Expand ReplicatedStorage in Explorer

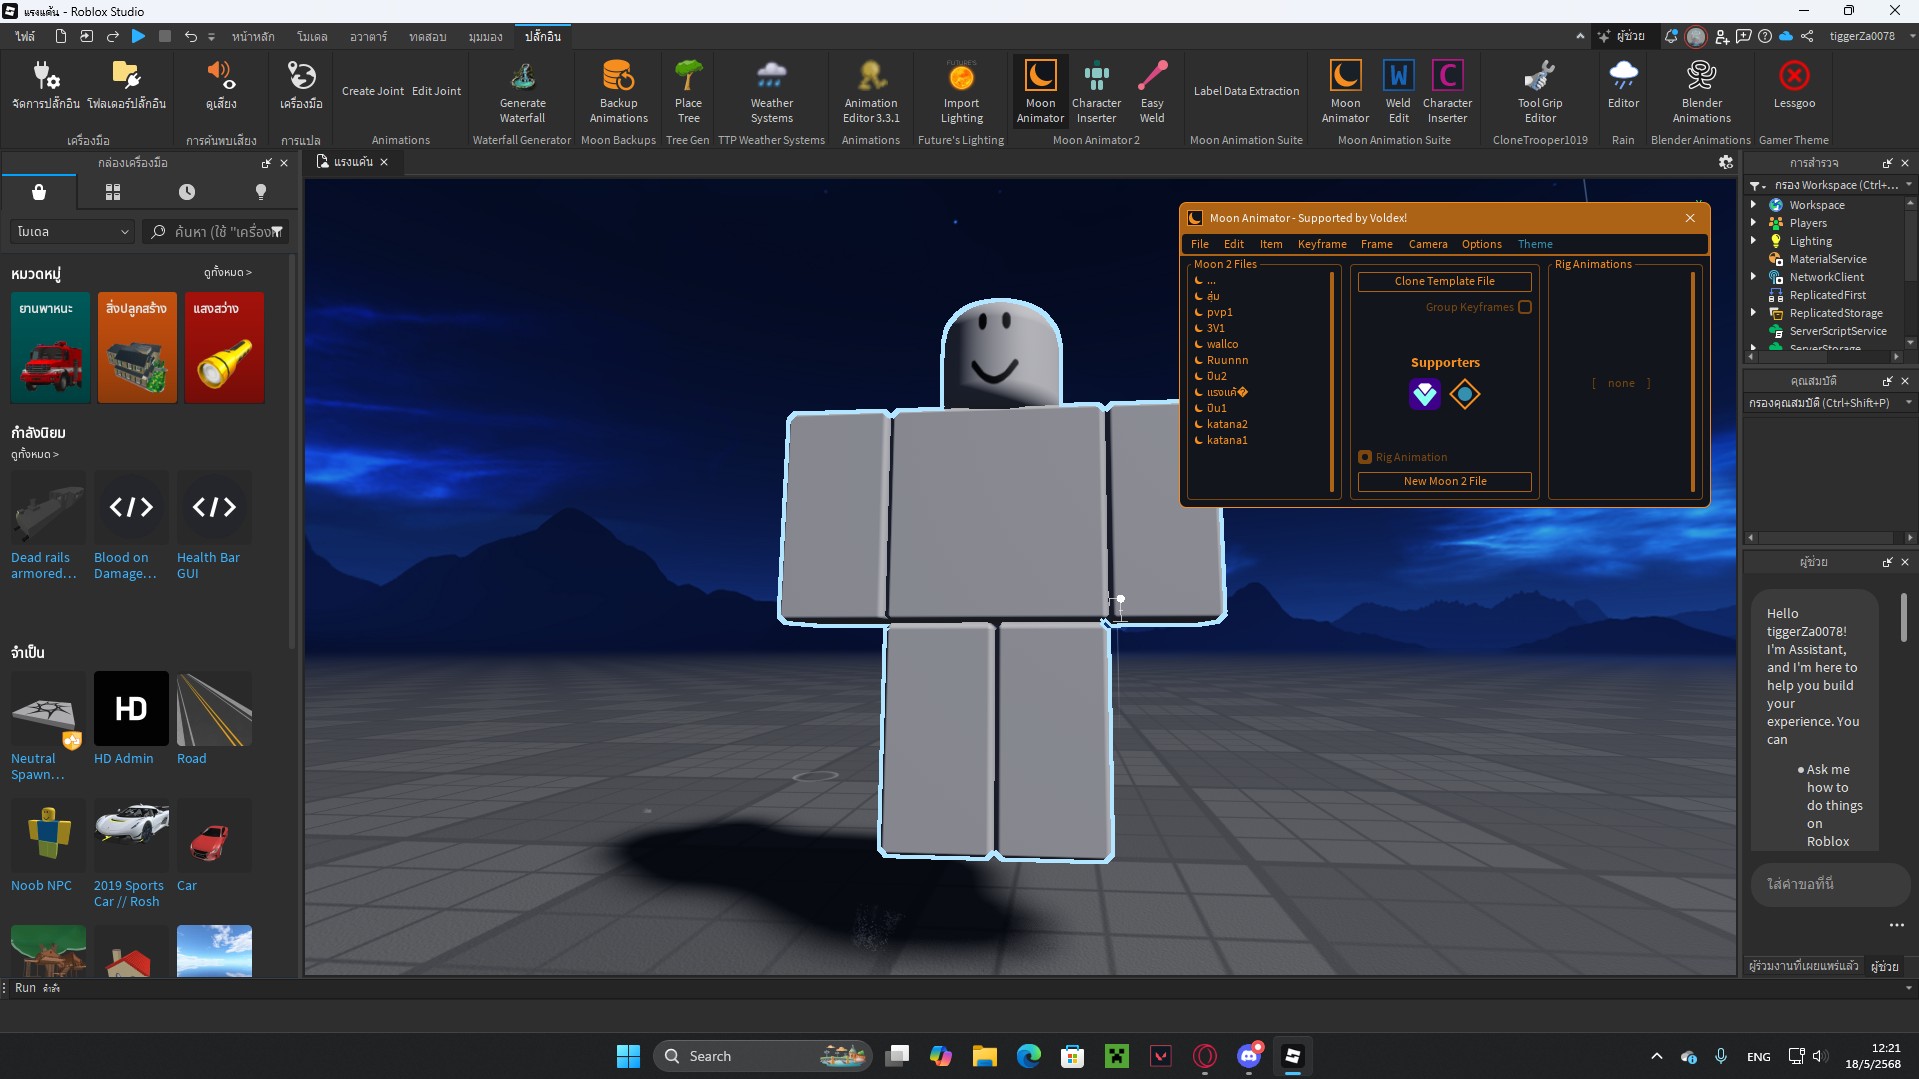click(x=1753, y=313)
